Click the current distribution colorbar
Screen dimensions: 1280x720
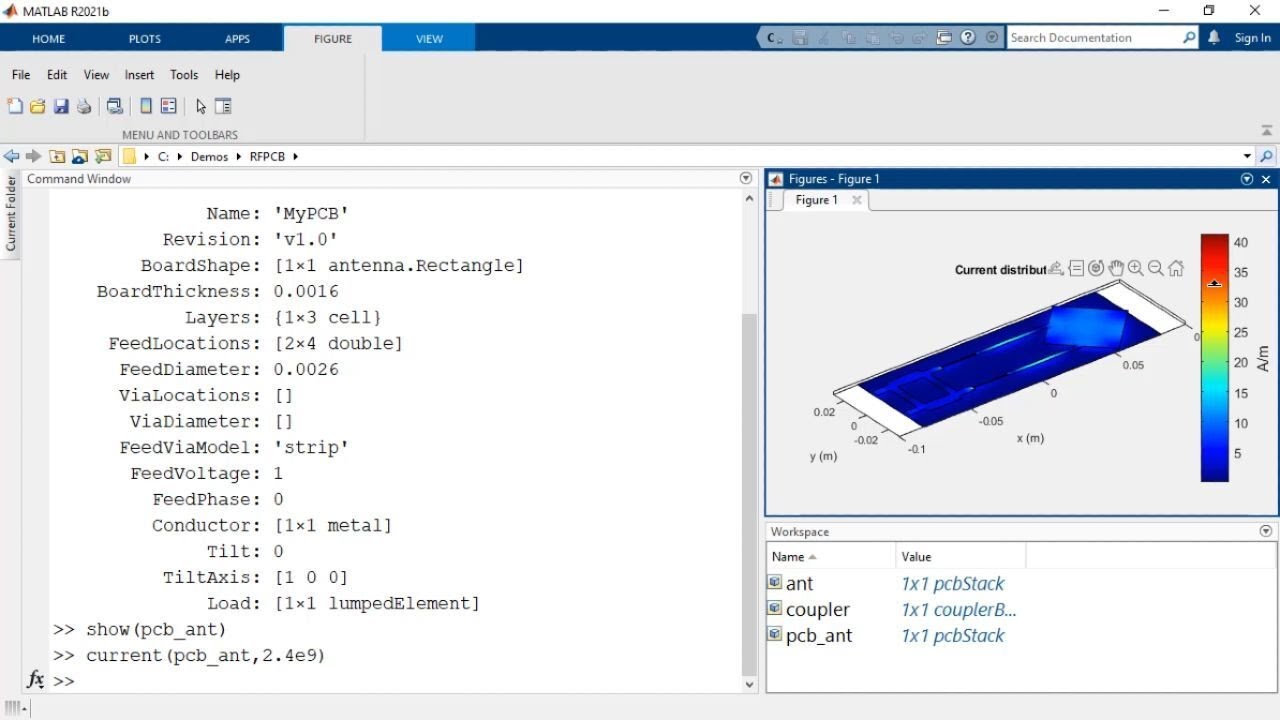pos(1214,358)
